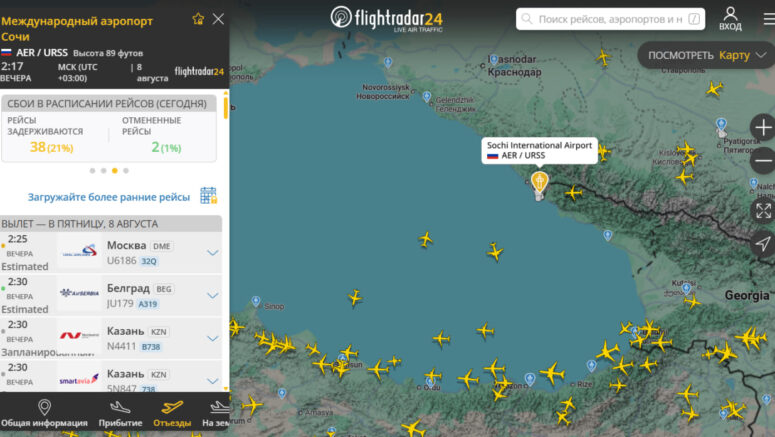Click Загружайте более ранние рейсы link
Image resolution: width=775 pixels, height=437 pixels.
(109, 197)
